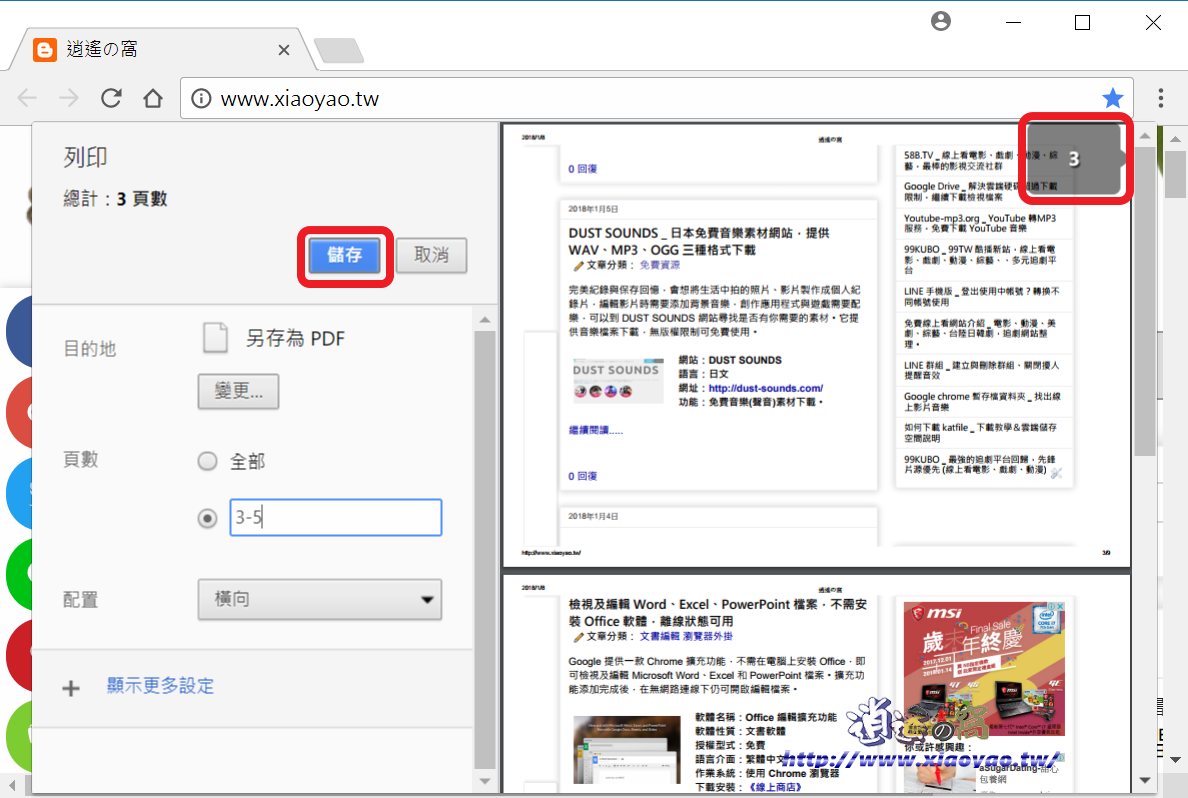Cancel printing with 取消 button

tap(431, 255)
